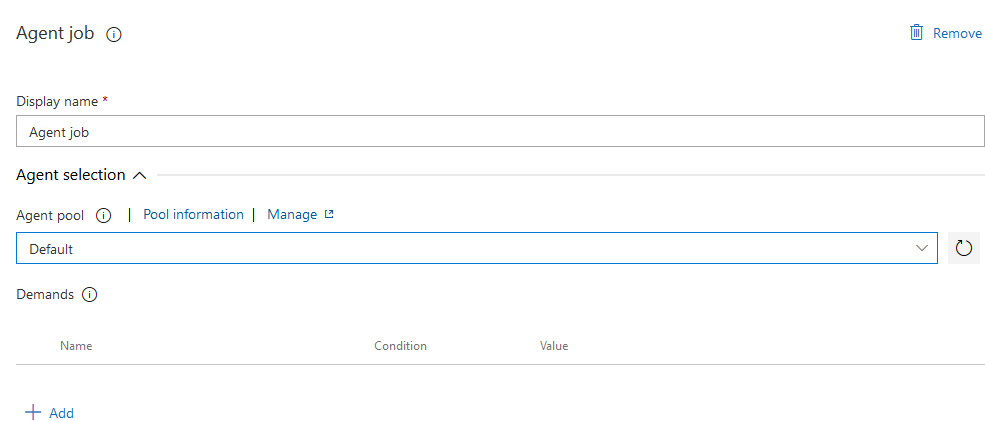Click the Agent job heading title
Viewport: 985px width, 421px height.
pyautogui.click(x=55, y=33)
